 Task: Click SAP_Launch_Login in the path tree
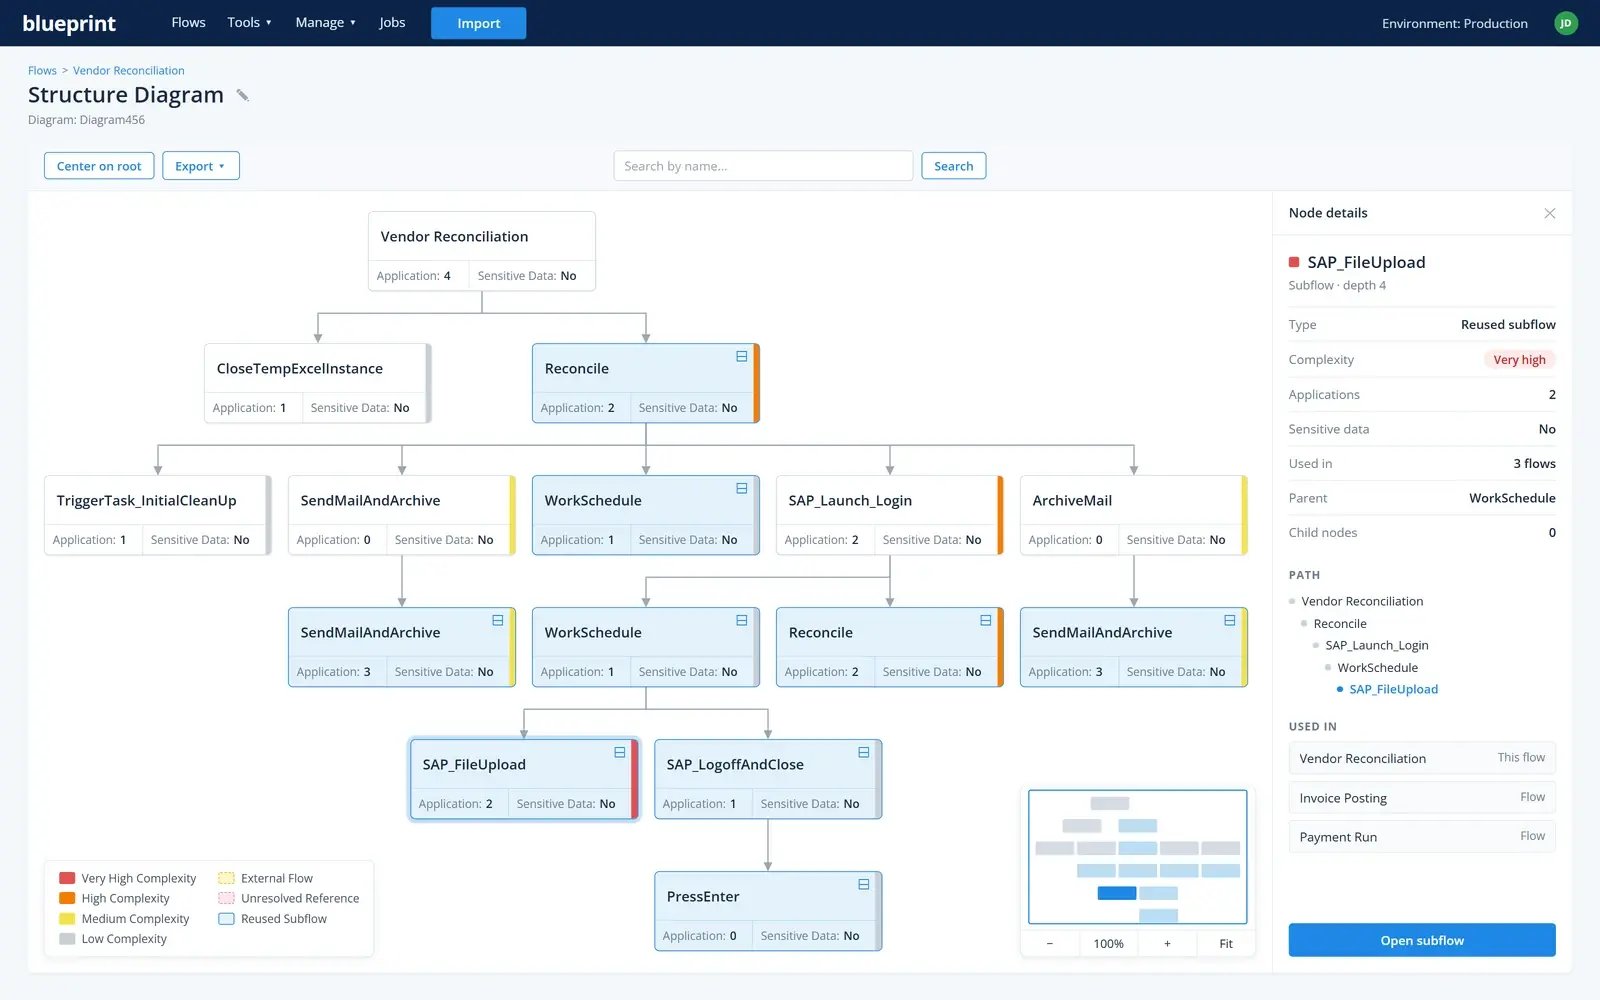click(x=1376, y=645)
